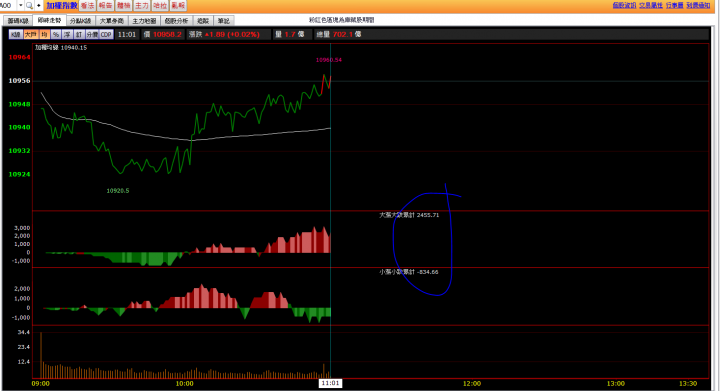Click the price value 10958.2
Screen dimensions: 720x391
[167, 34]
